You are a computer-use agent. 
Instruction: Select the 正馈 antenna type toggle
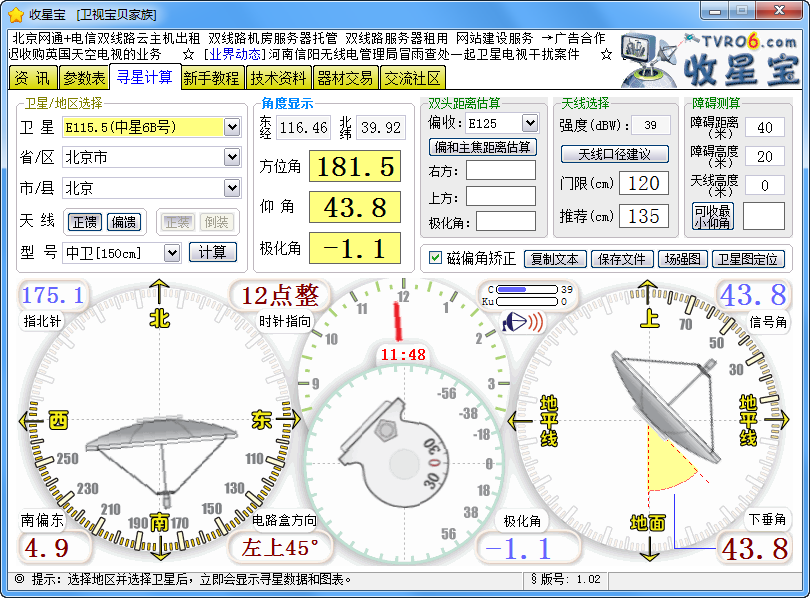pos(85,223)
